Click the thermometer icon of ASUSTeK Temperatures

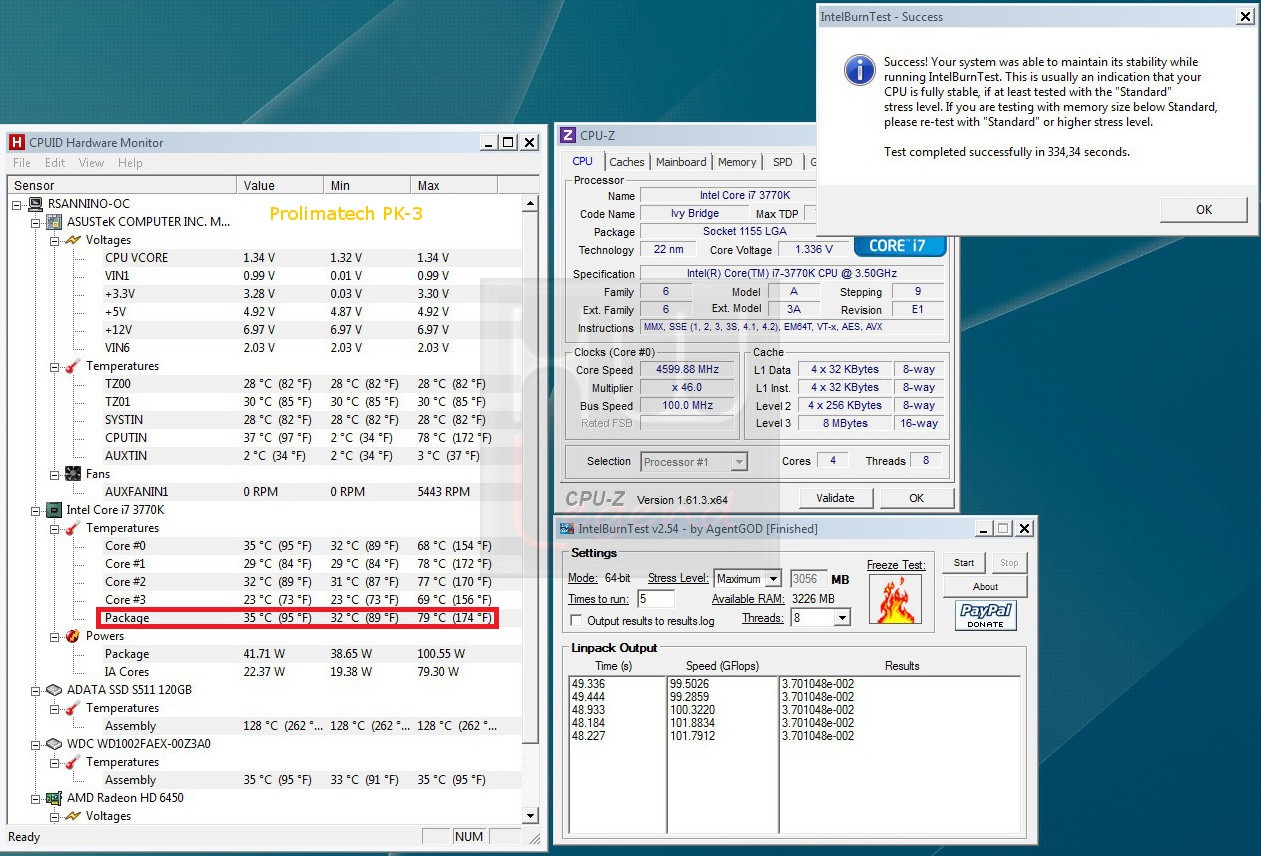coord(73,366)
